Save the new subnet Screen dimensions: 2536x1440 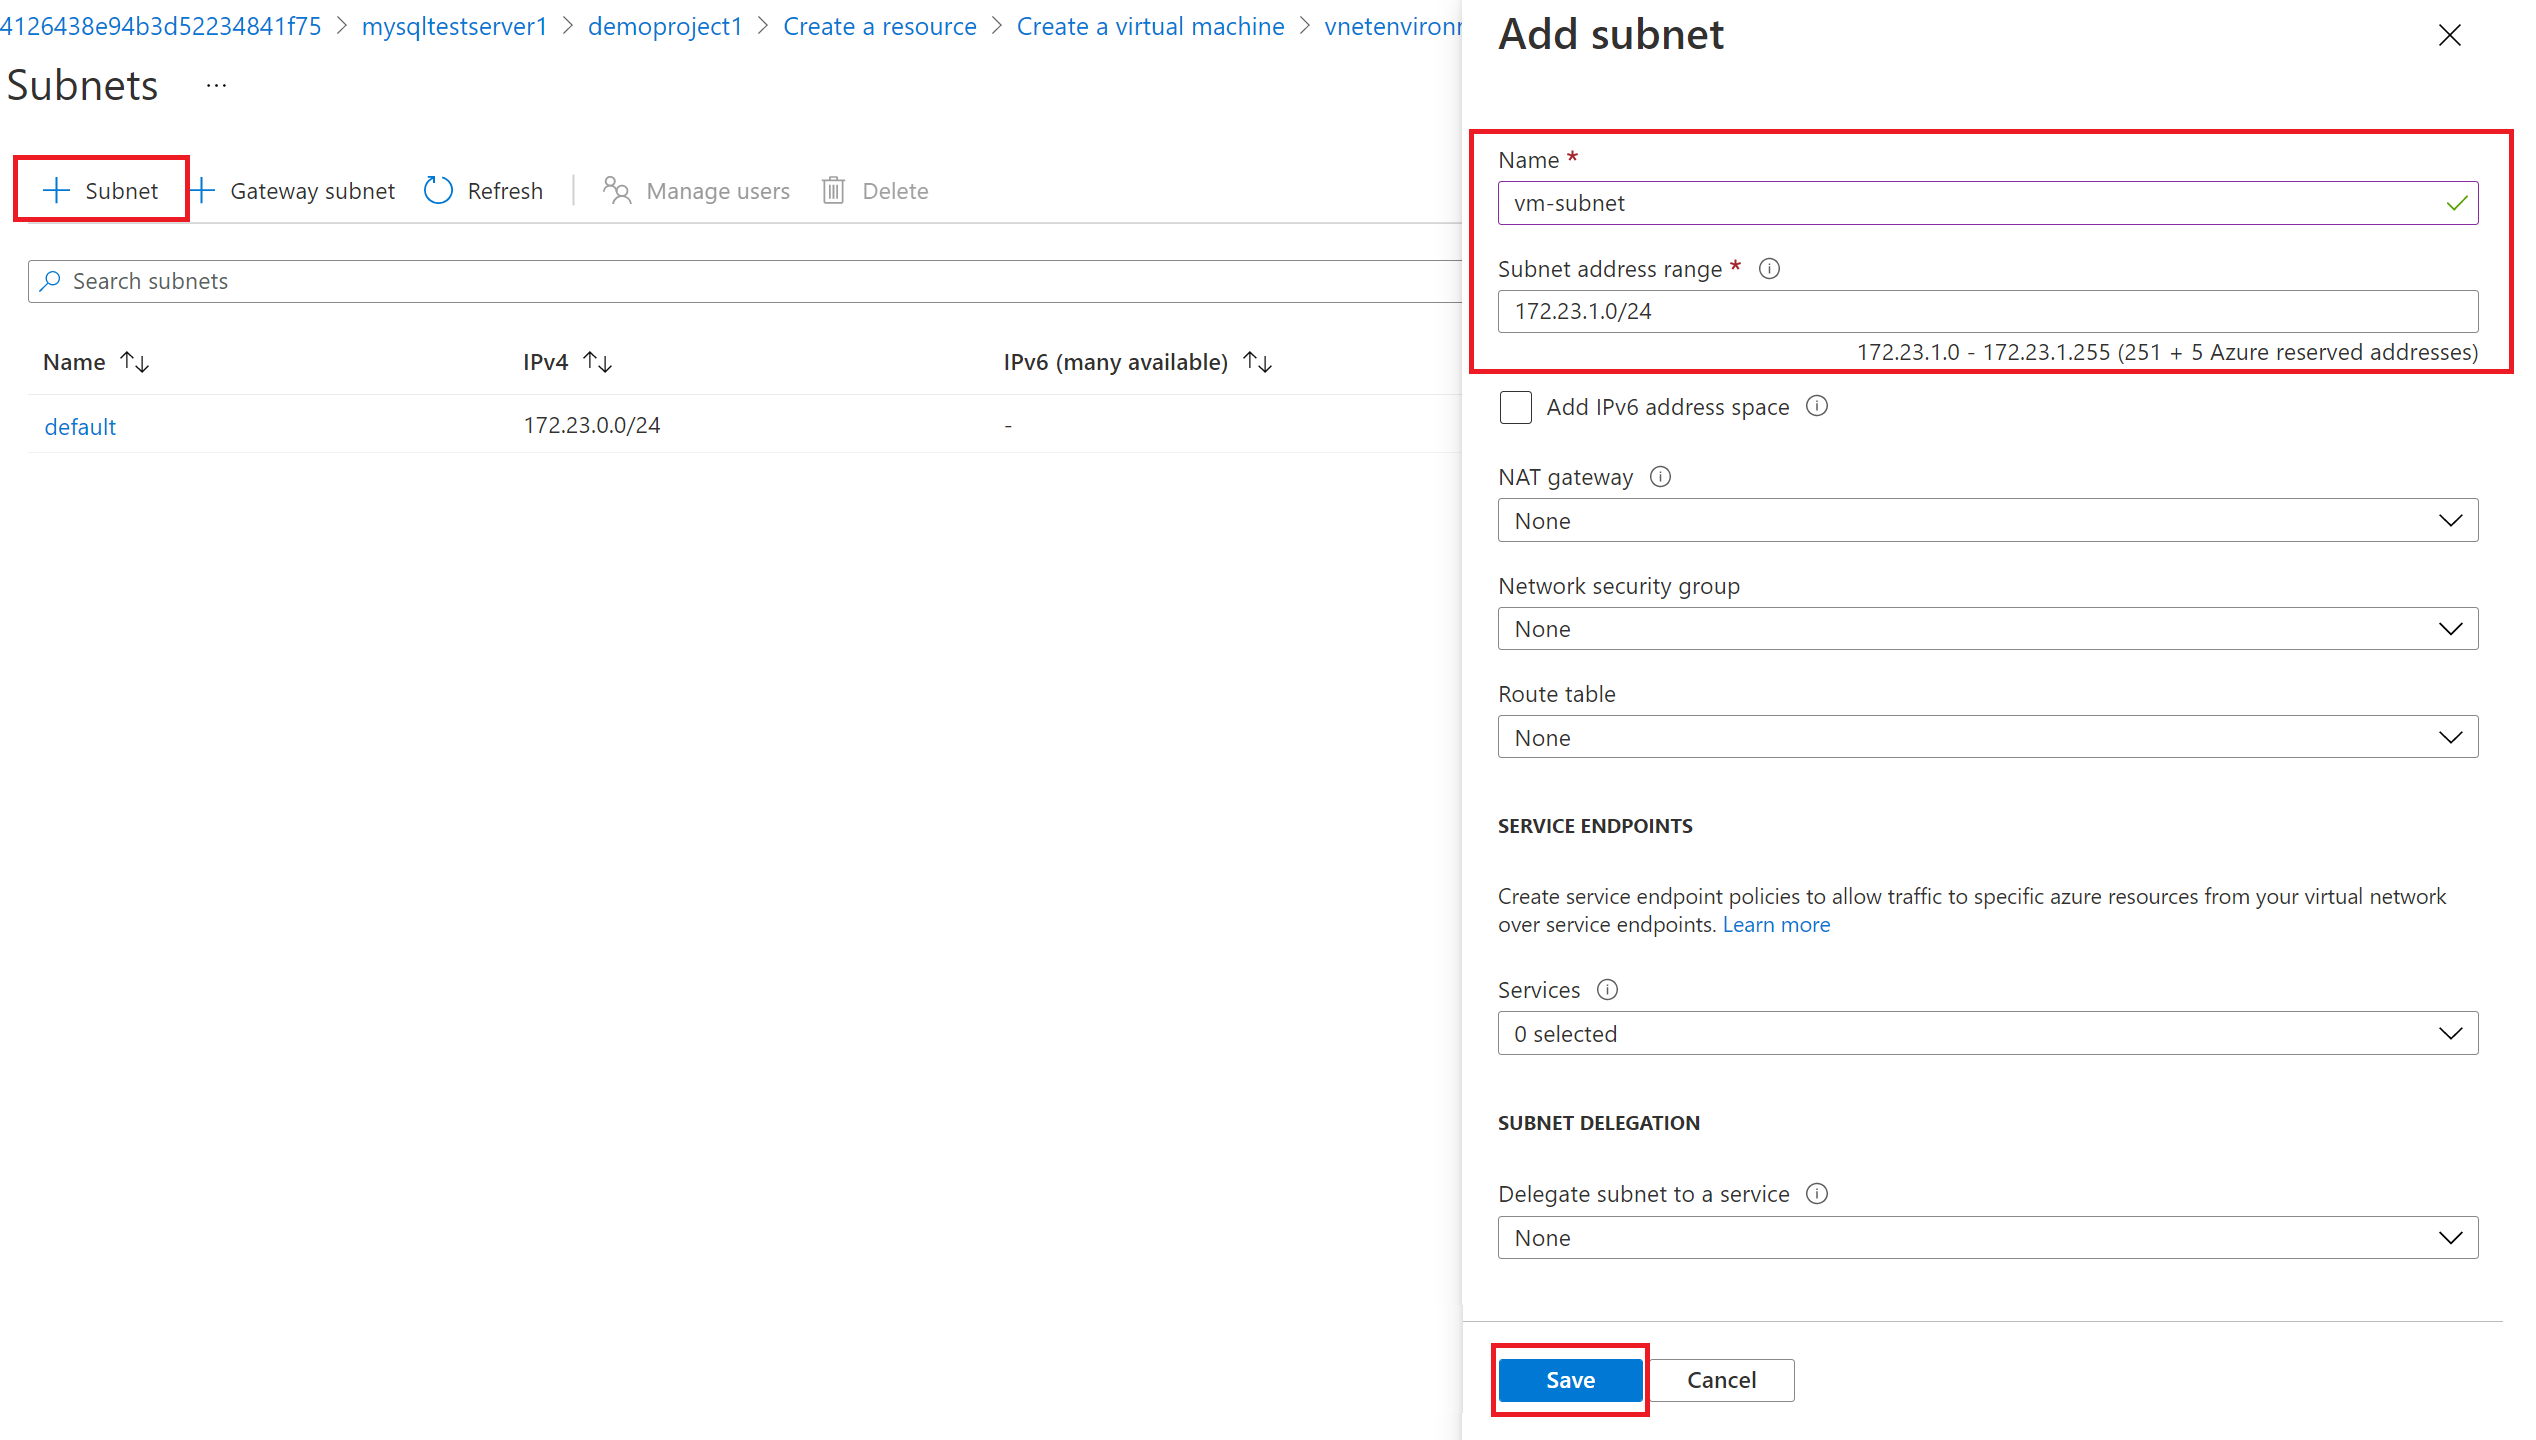tap(1568, 1380)
